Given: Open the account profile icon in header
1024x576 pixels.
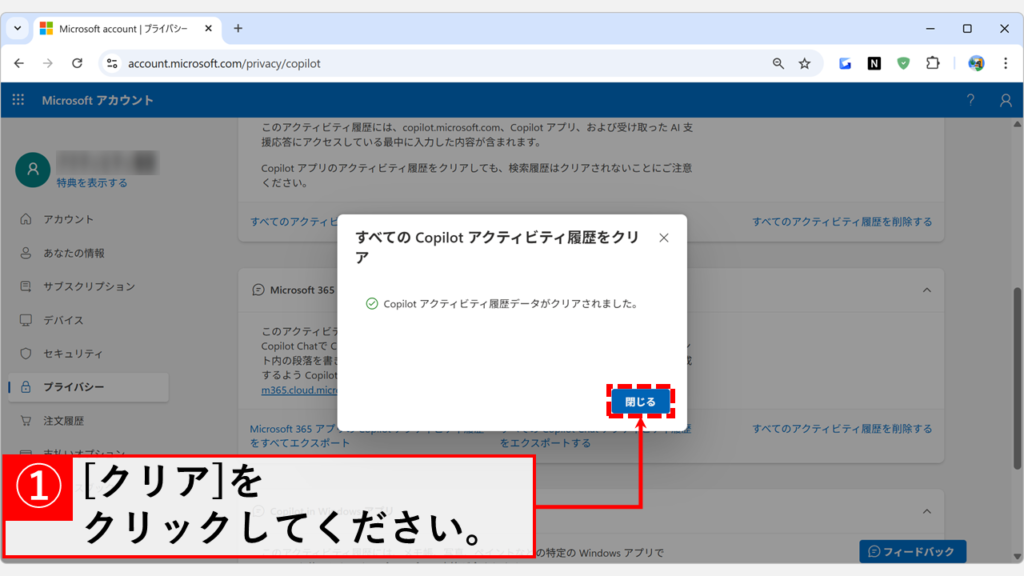Looking at the screenshot, I should [x=1005, y=100].
